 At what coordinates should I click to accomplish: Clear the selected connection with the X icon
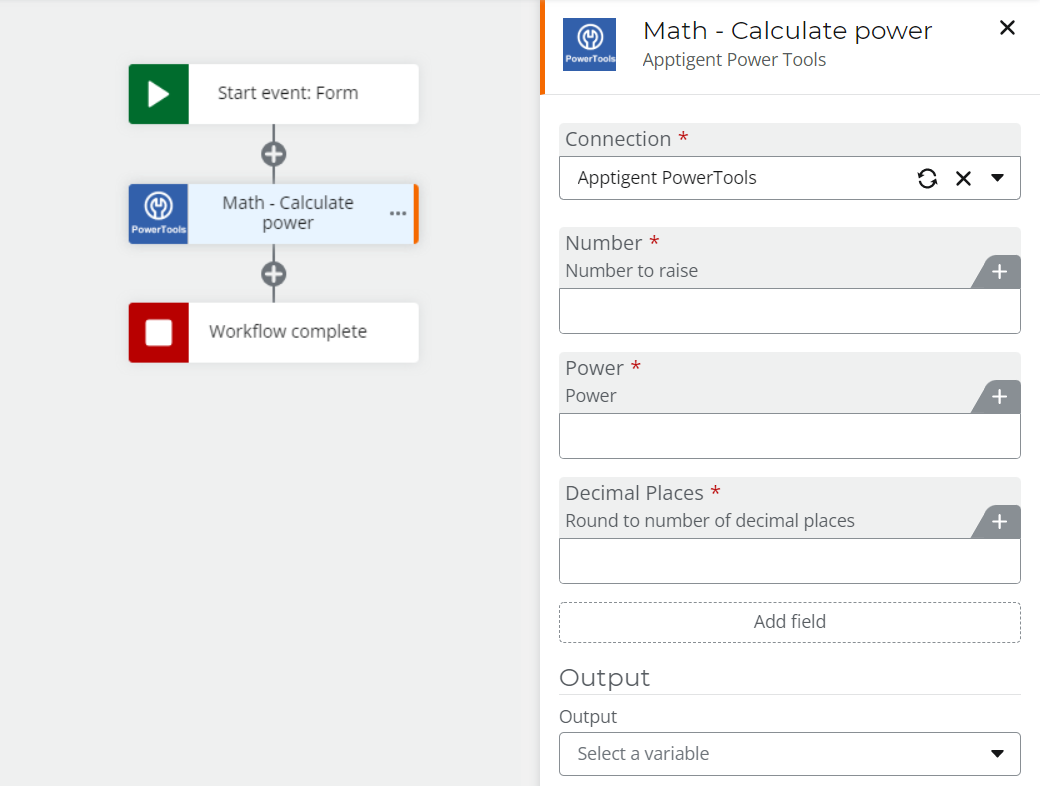point(963,178)
